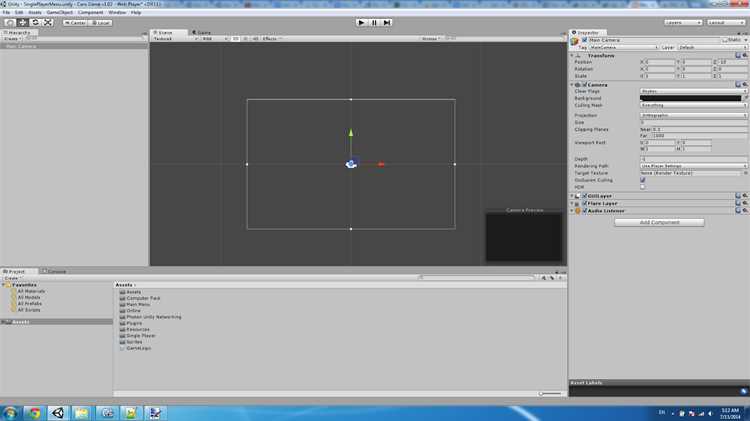Screen dimensions: 750x421
Task: Click the Project search filter-by-type icon
Action: coord(544,277)
